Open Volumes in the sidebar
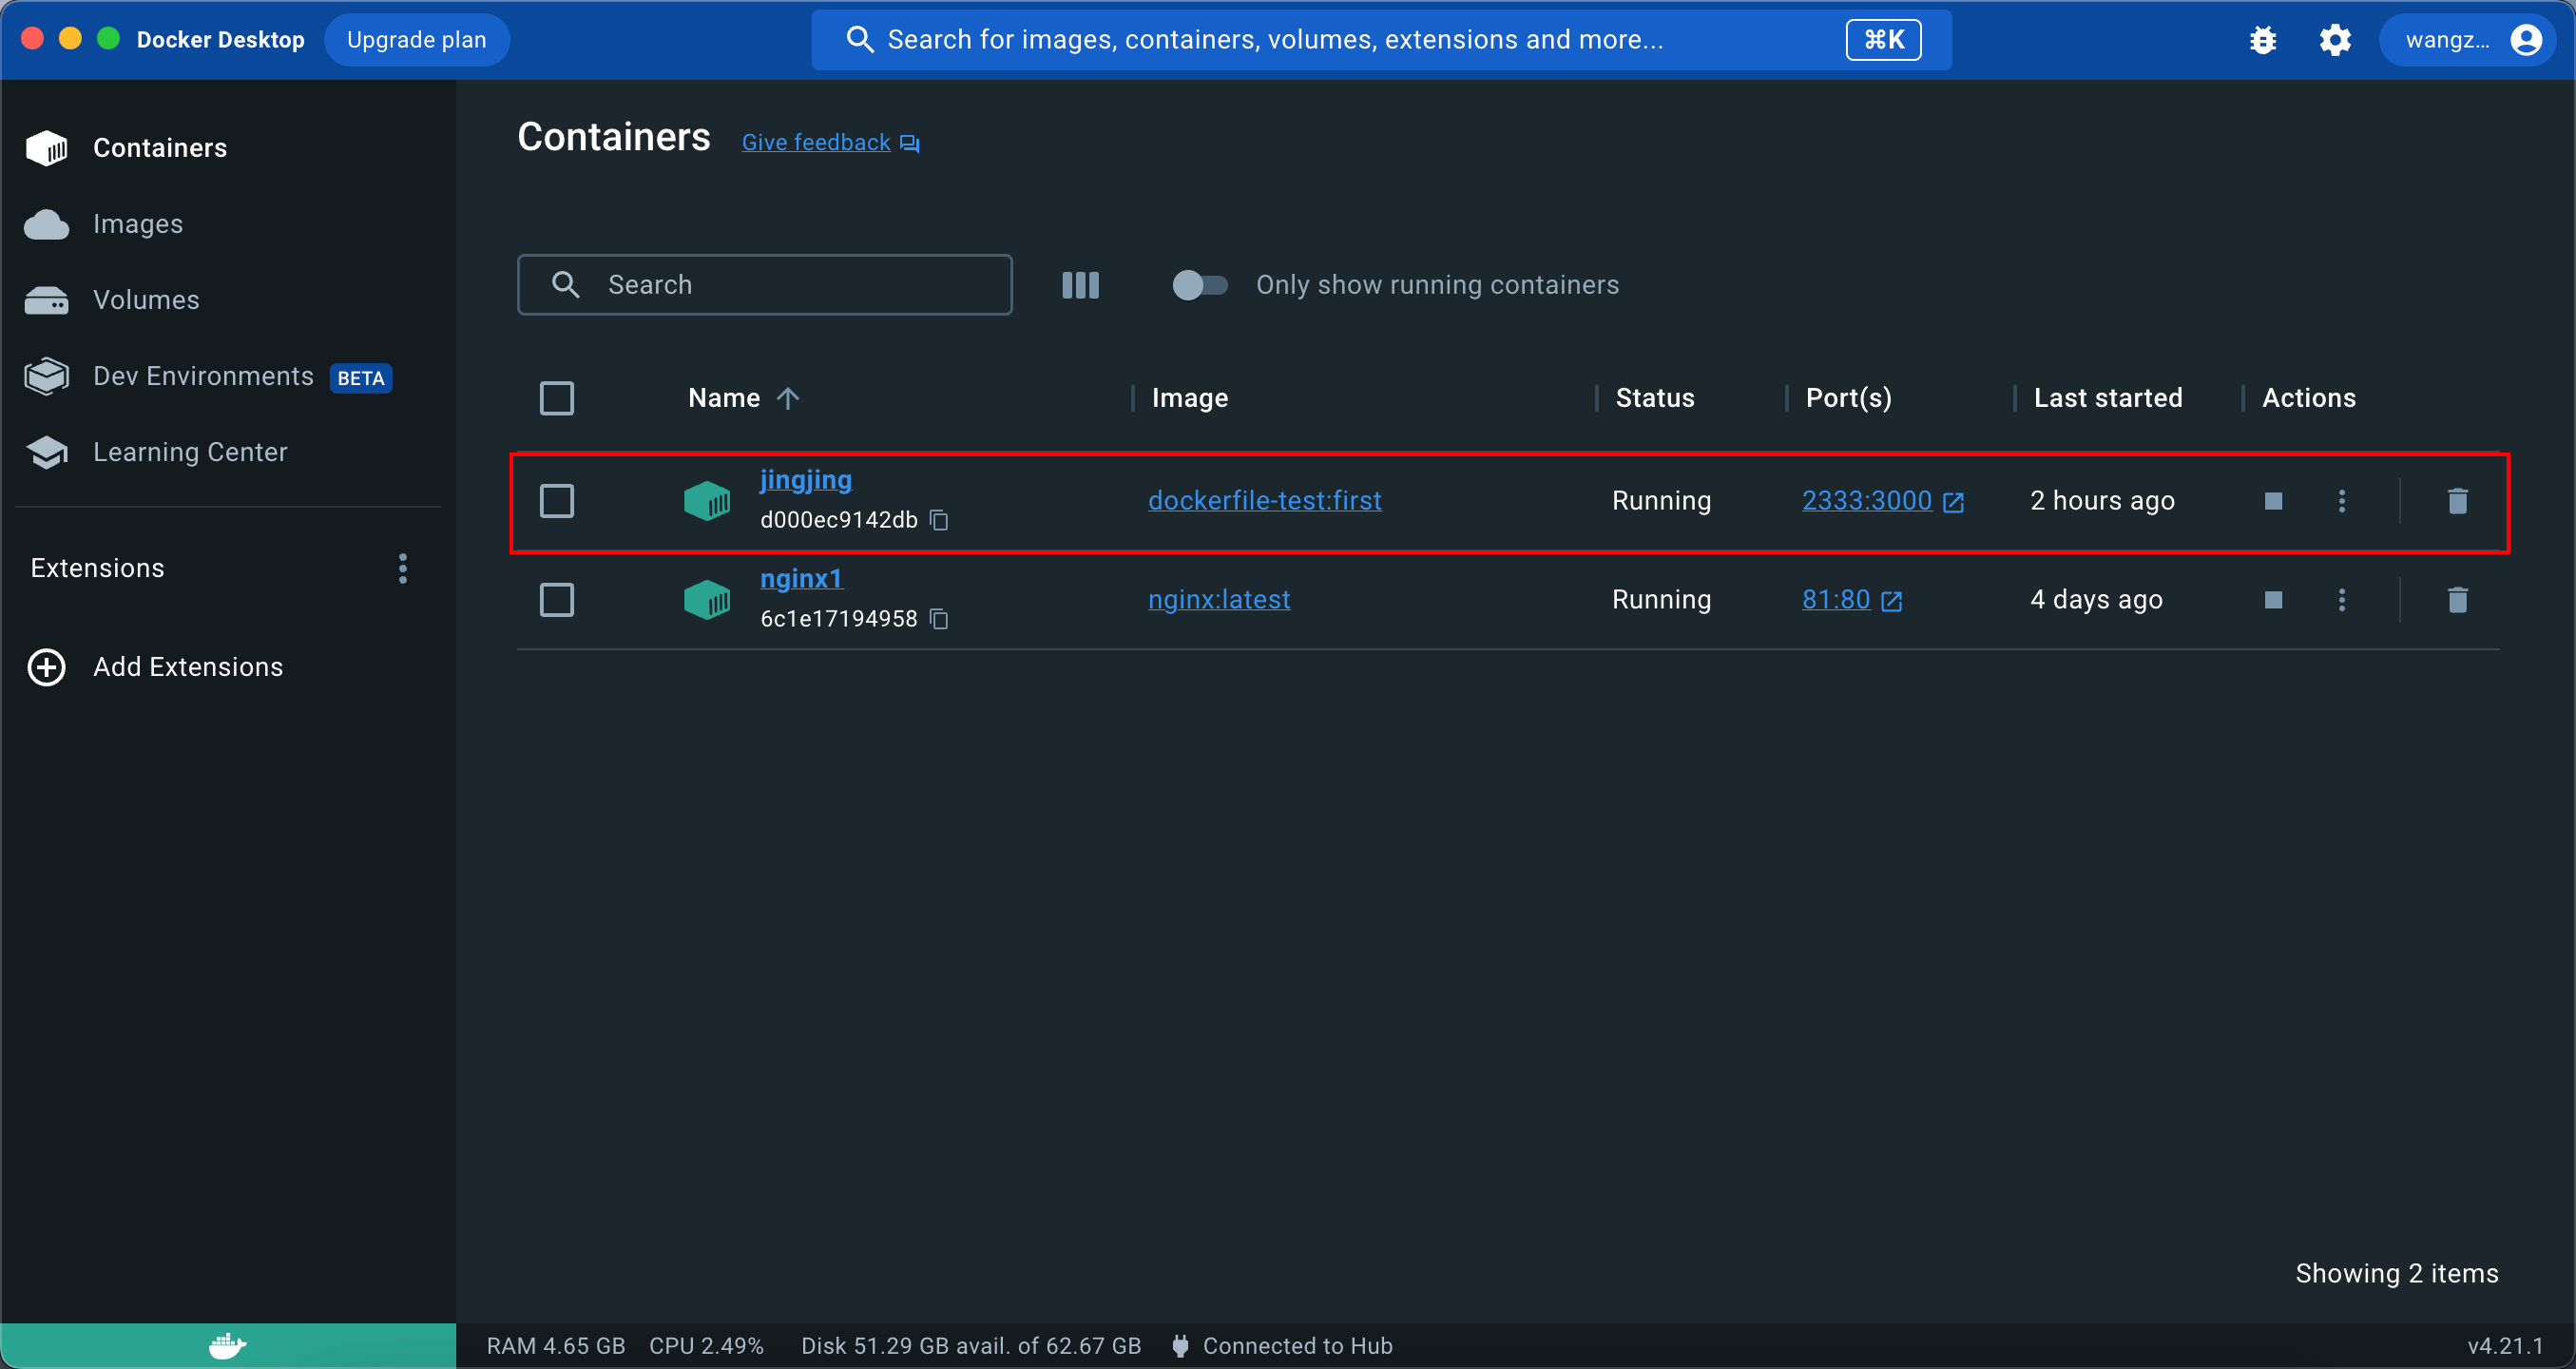The width and height of the screenshot is (2576, 1369). click(146, 300)
